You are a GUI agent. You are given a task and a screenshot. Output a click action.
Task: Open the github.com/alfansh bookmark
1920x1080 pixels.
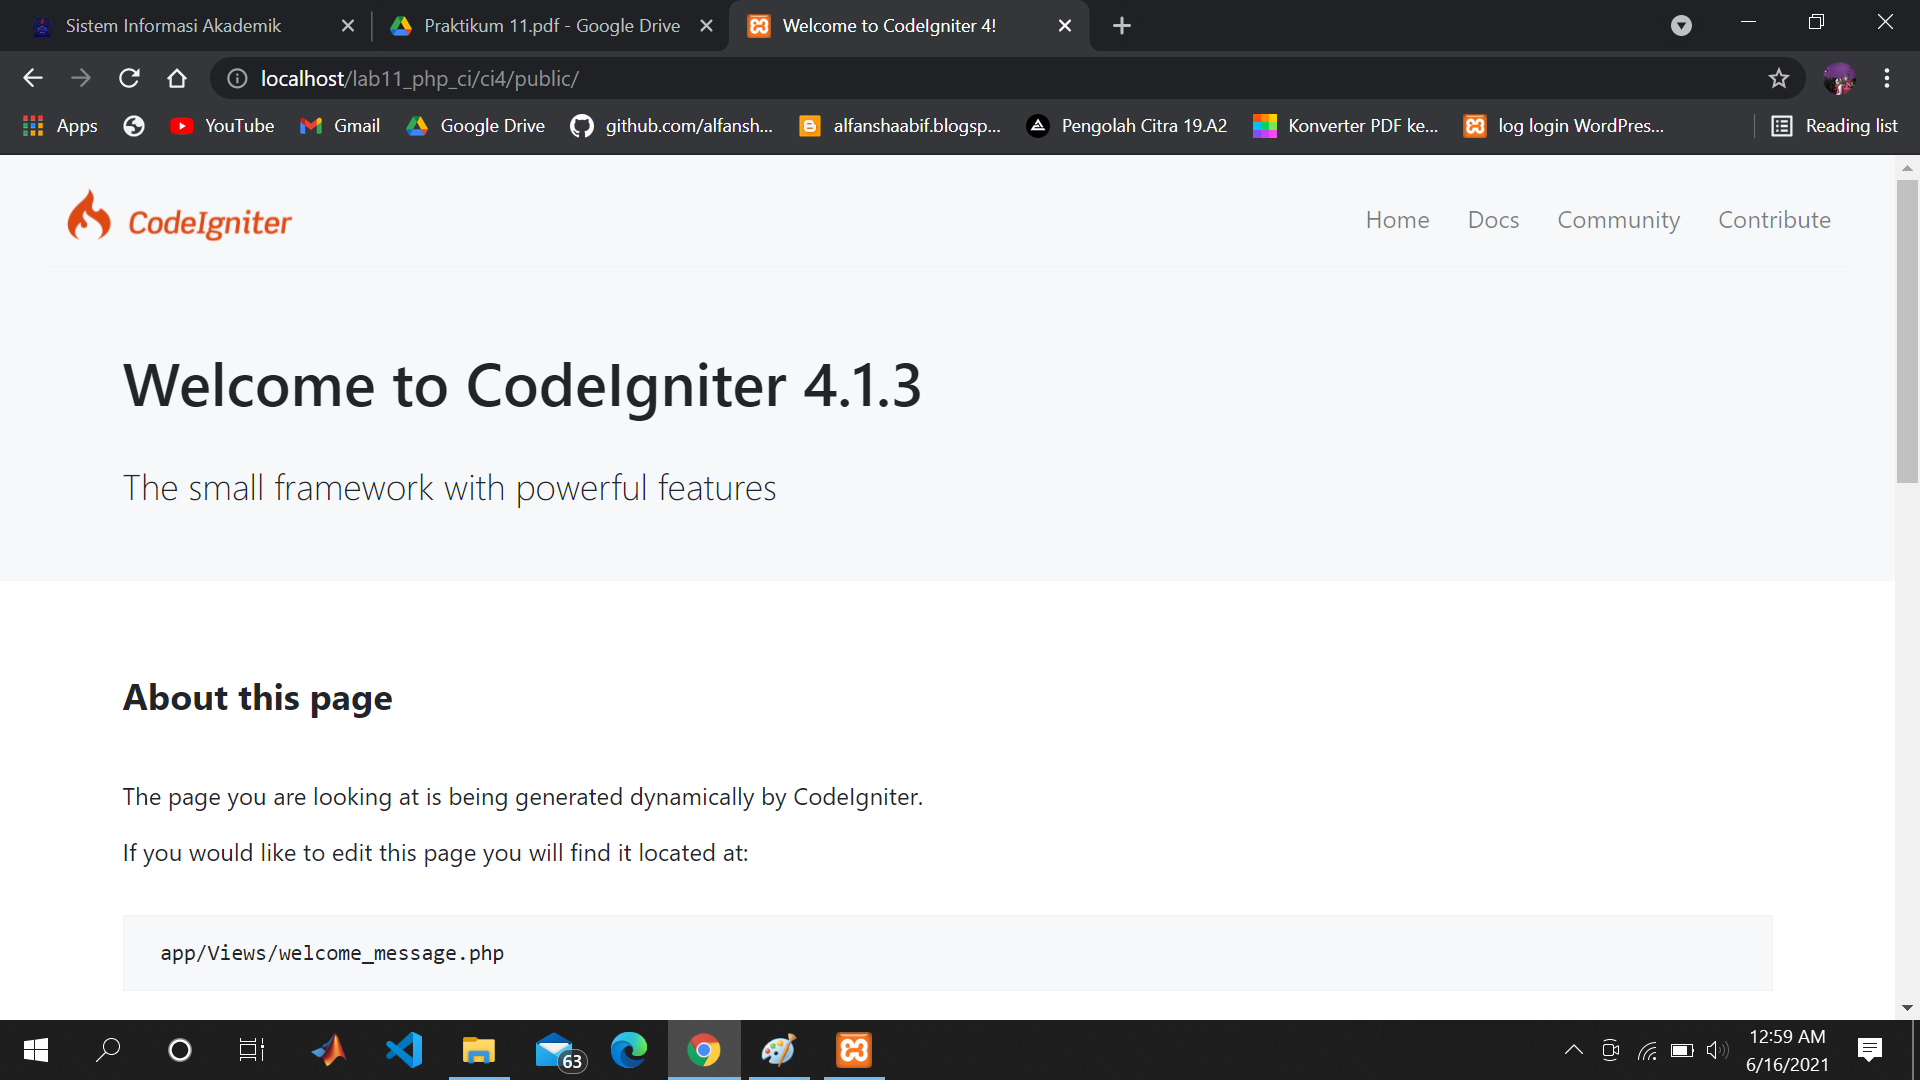point(672,125)
